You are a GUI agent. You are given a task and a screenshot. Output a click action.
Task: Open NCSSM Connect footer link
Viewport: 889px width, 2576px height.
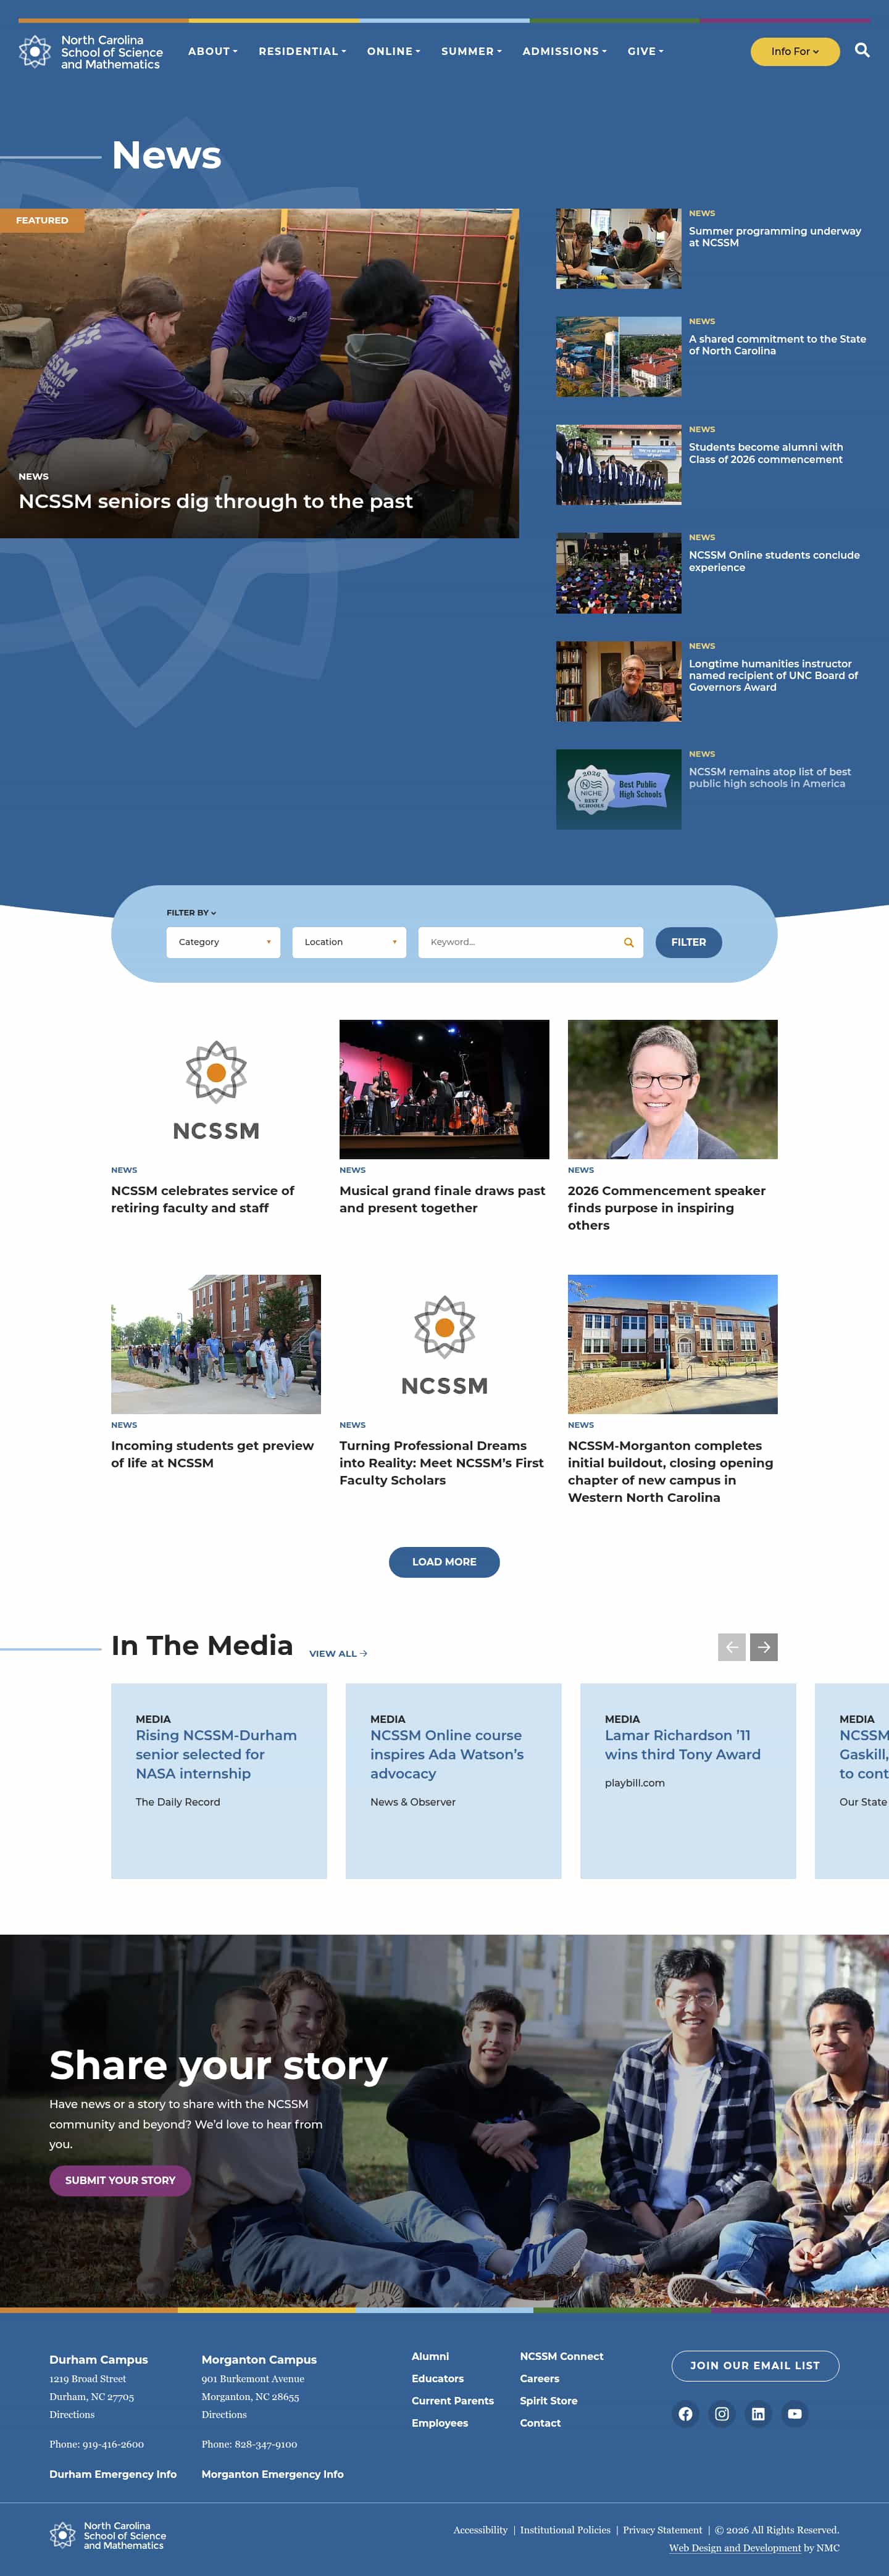(x=562, y=2356)
